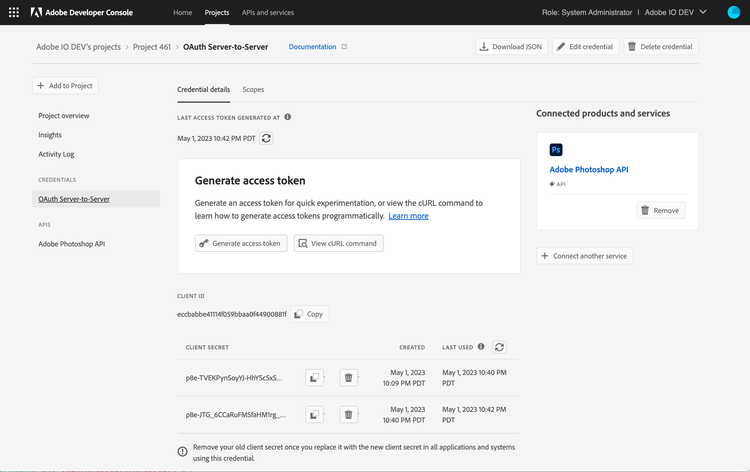Show info for Last Used column
750x472 pixels.
point(481,347)
